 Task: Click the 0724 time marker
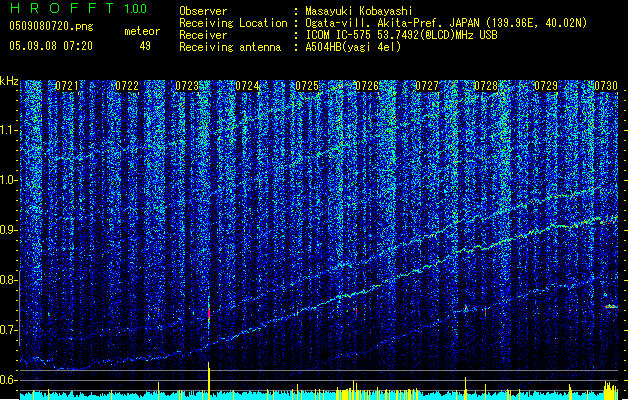click(x=247, y=86)
